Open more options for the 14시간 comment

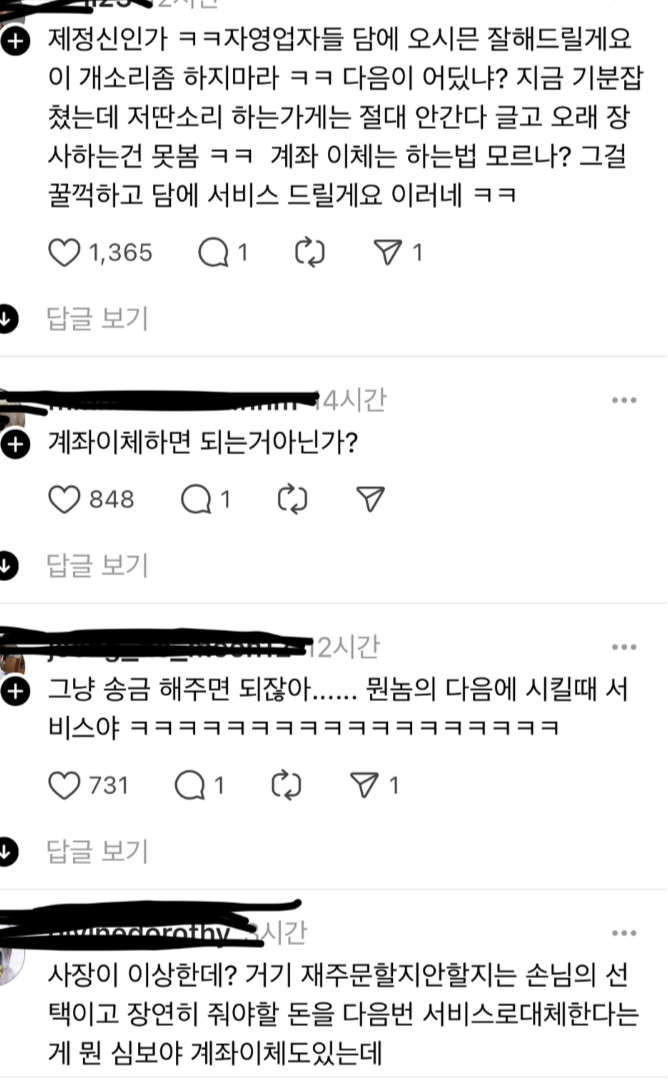[624, 400]
